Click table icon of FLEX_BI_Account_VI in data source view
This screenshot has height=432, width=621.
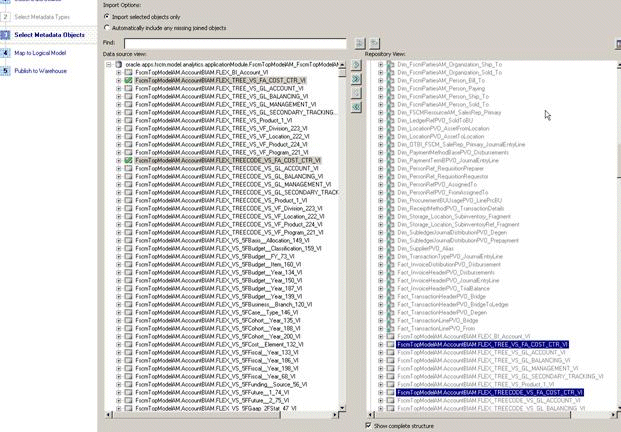[128, 72]
